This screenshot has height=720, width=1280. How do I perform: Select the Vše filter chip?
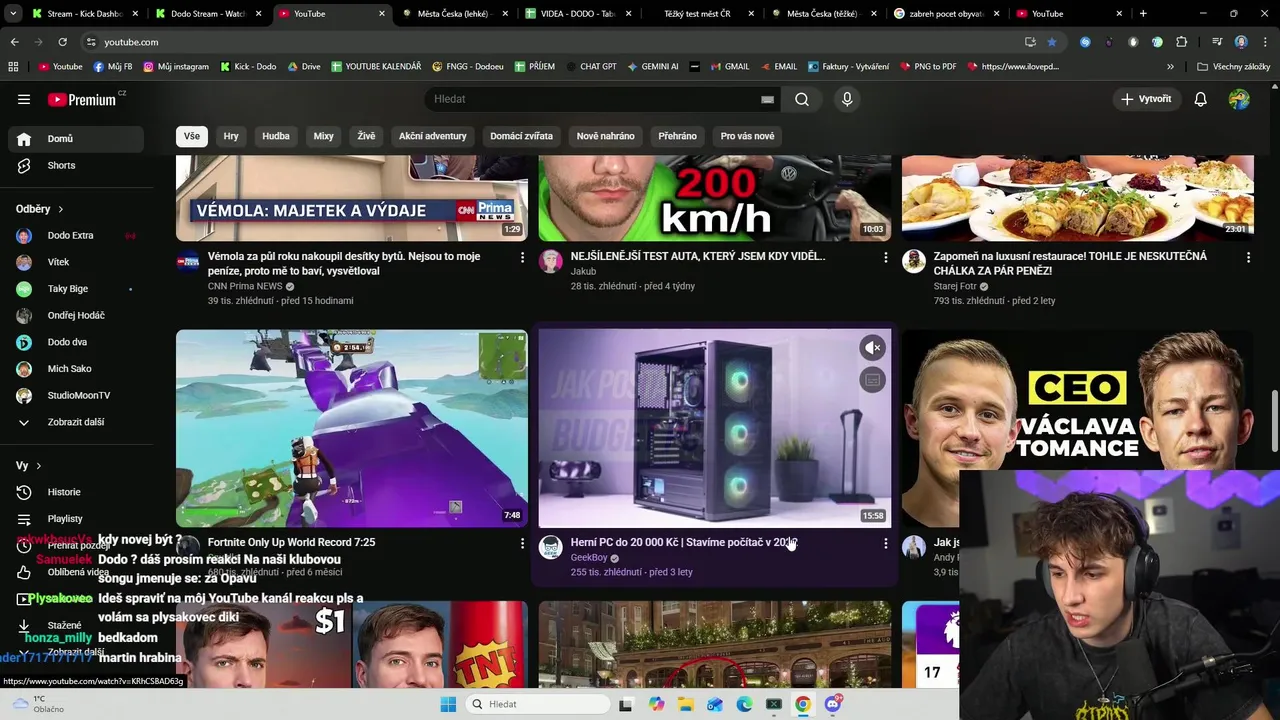click(191, 136)
